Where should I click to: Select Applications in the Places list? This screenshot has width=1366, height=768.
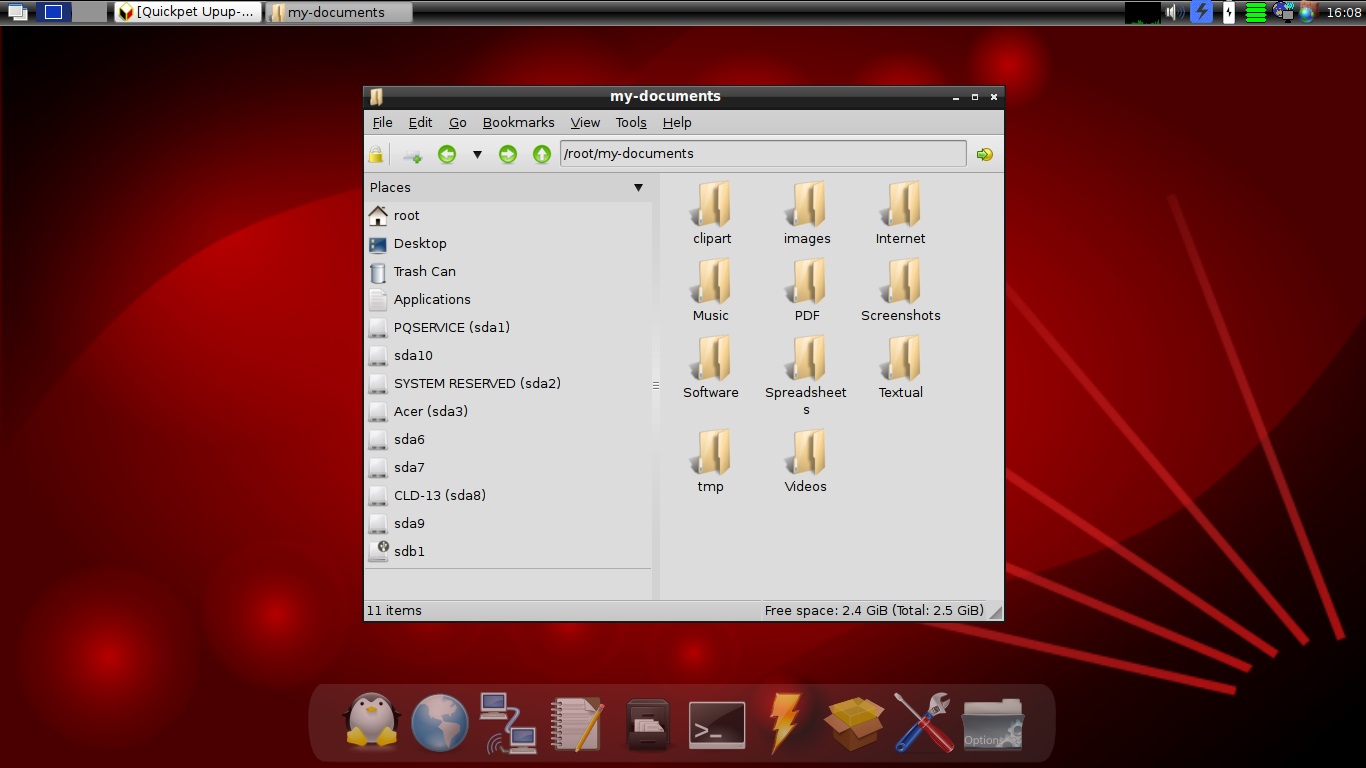coord(508,299)
